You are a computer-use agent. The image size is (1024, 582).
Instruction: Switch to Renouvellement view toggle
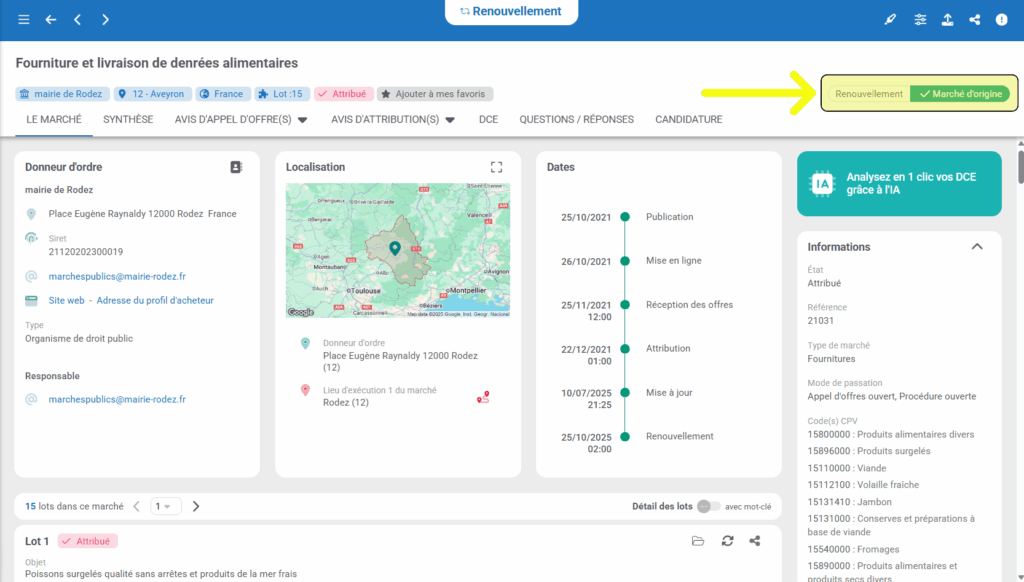(868, 94)
